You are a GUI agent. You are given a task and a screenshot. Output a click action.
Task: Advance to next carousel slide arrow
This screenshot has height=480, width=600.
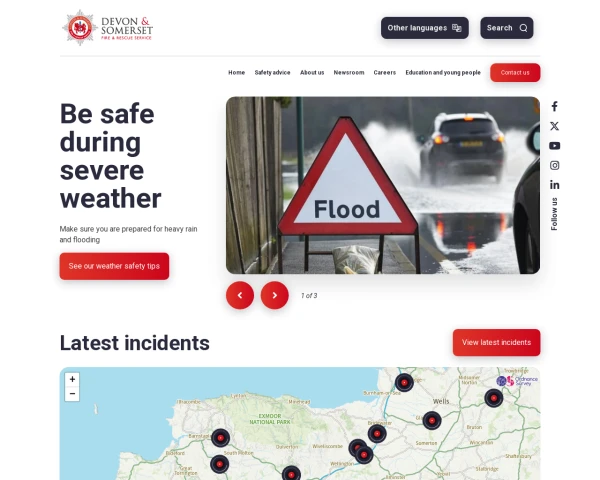pos(274,295)
